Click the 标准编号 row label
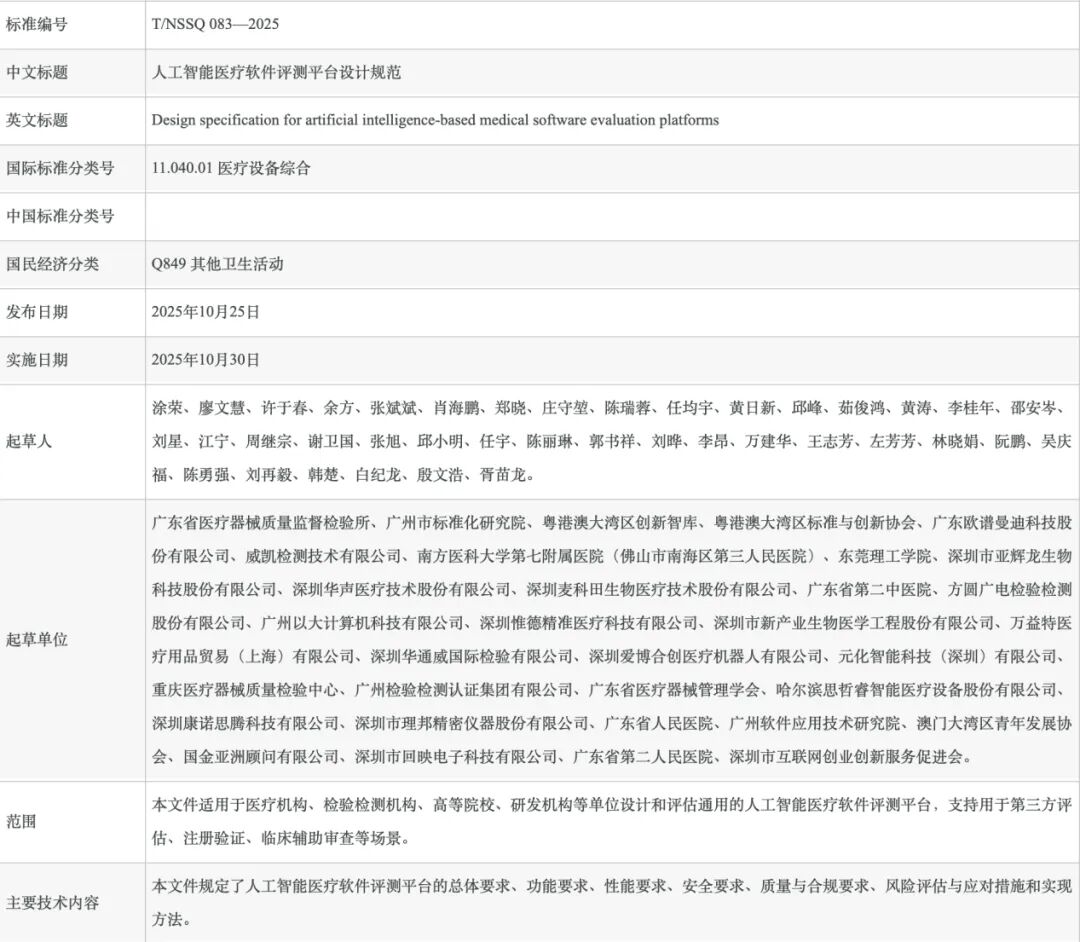The height and width of the screenshot is (942, 1080). 37,24
